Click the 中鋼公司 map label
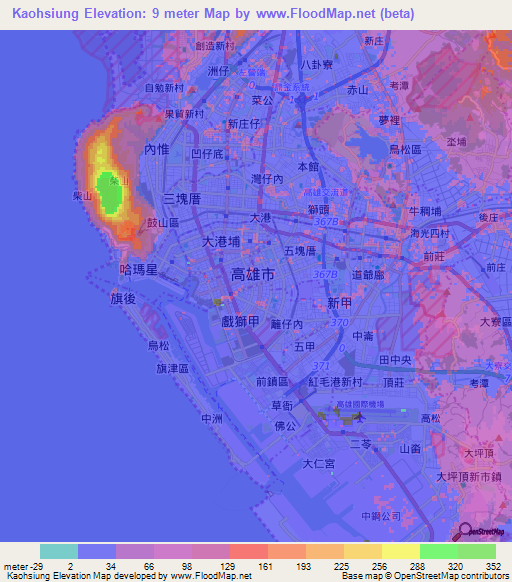Image resolution: width=512 pixels, height=582 pixels. 381,516
